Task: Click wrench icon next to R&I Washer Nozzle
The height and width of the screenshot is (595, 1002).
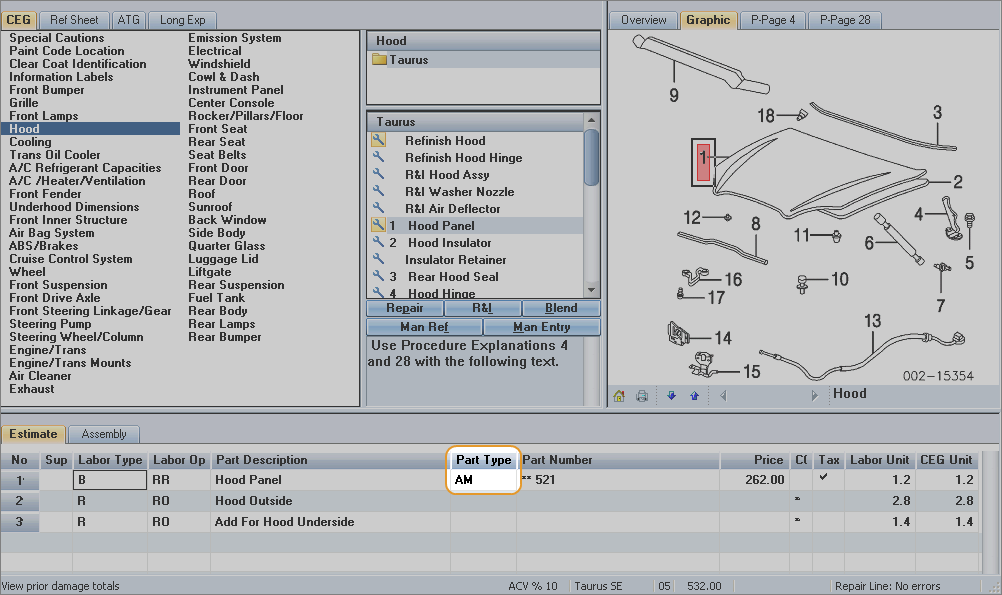Action: pos(379,192)
